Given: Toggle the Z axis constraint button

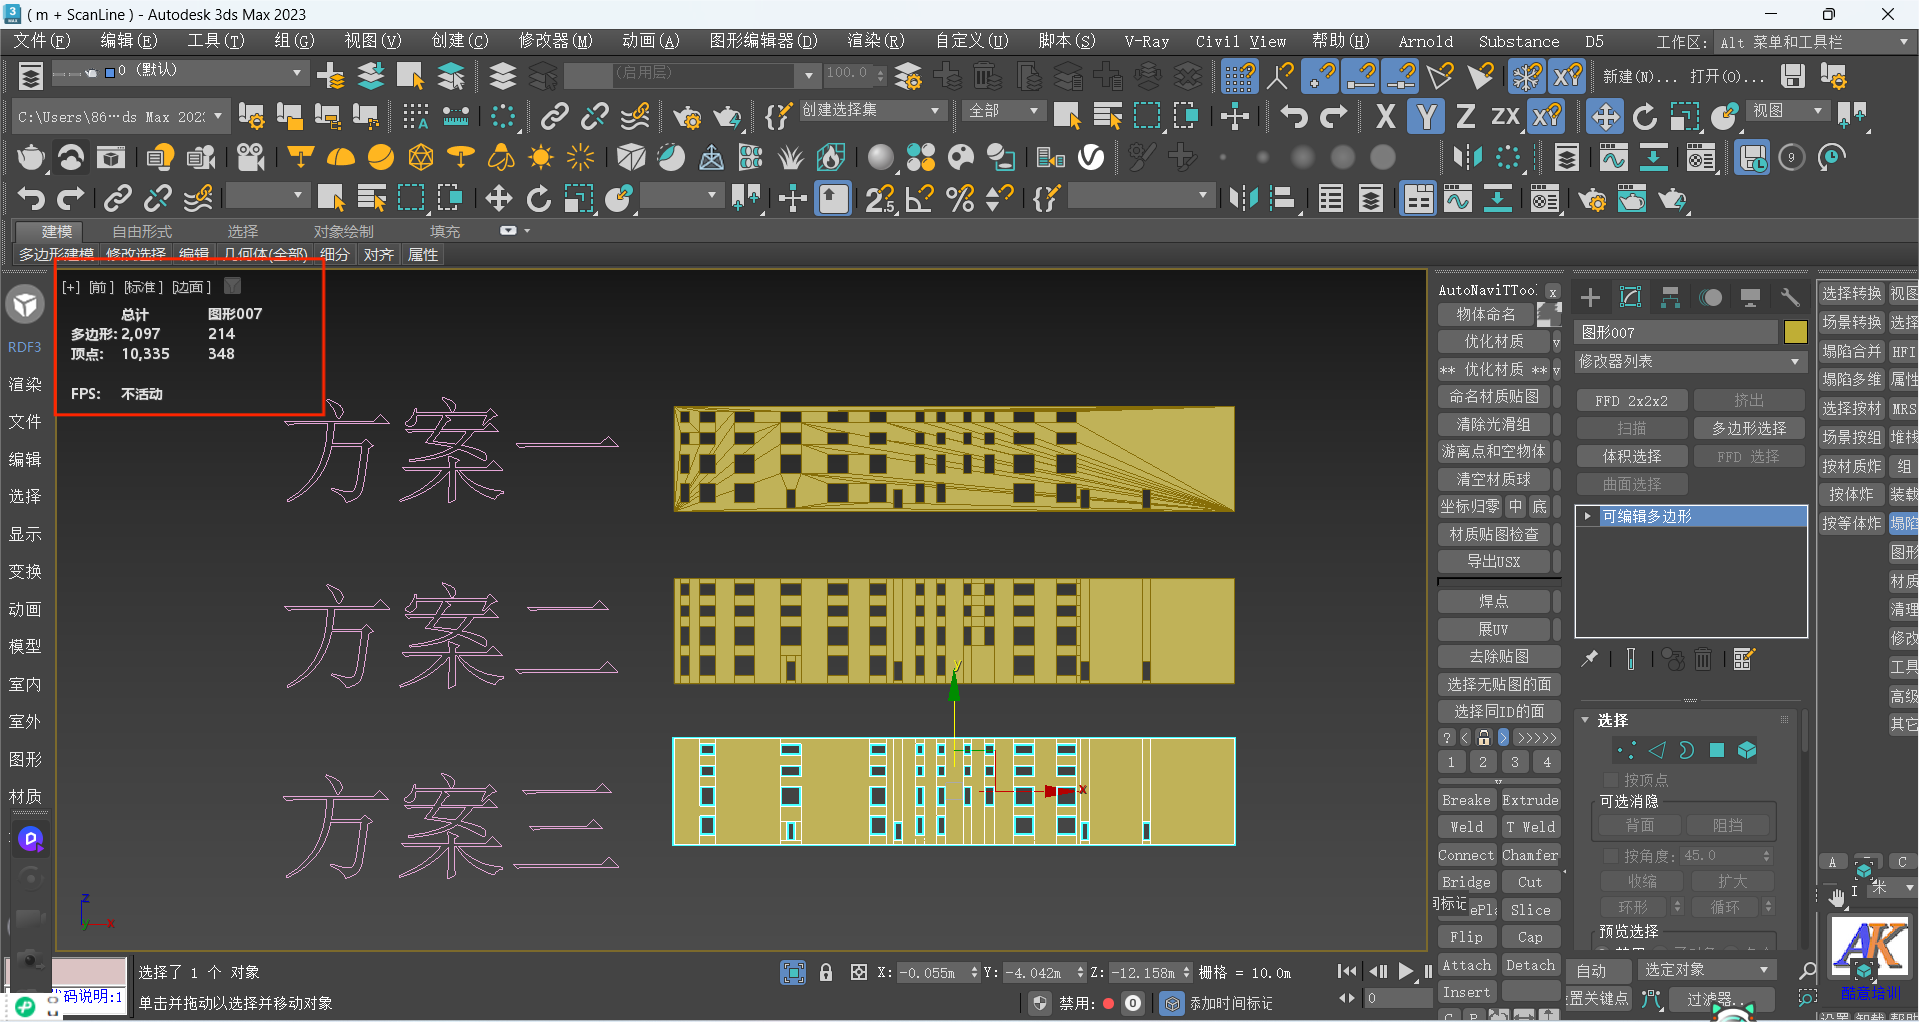Looking at the screenshot, I should pyautogui.click(x=1465, y=117).
